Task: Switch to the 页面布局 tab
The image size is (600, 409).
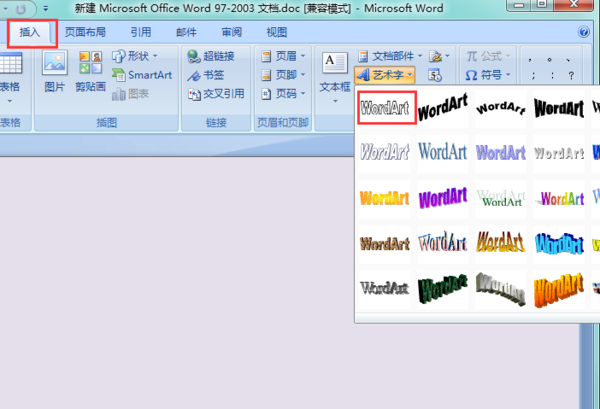Action: [85, 32]
